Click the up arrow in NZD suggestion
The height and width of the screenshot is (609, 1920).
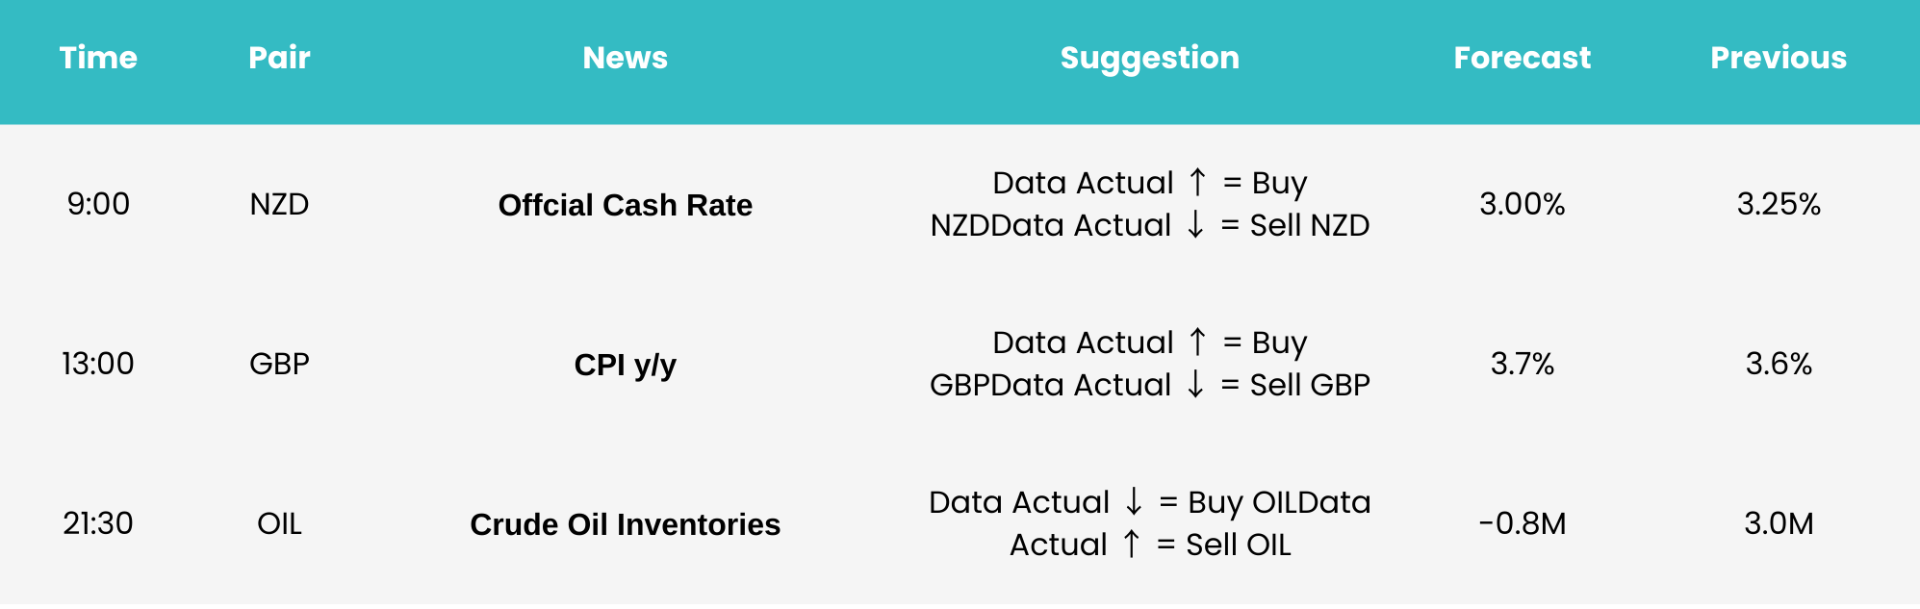click(1197, 182)
